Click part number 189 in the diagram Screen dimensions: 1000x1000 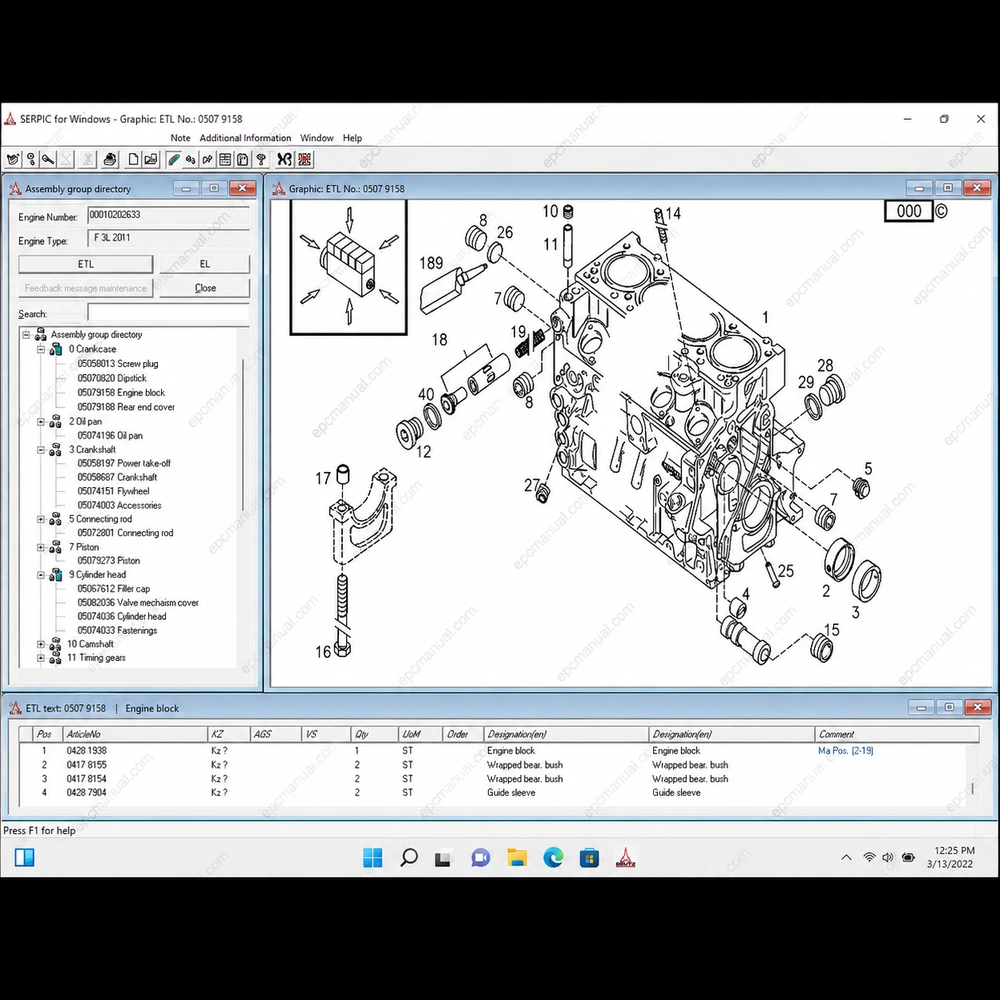click(x=431, y=263)
